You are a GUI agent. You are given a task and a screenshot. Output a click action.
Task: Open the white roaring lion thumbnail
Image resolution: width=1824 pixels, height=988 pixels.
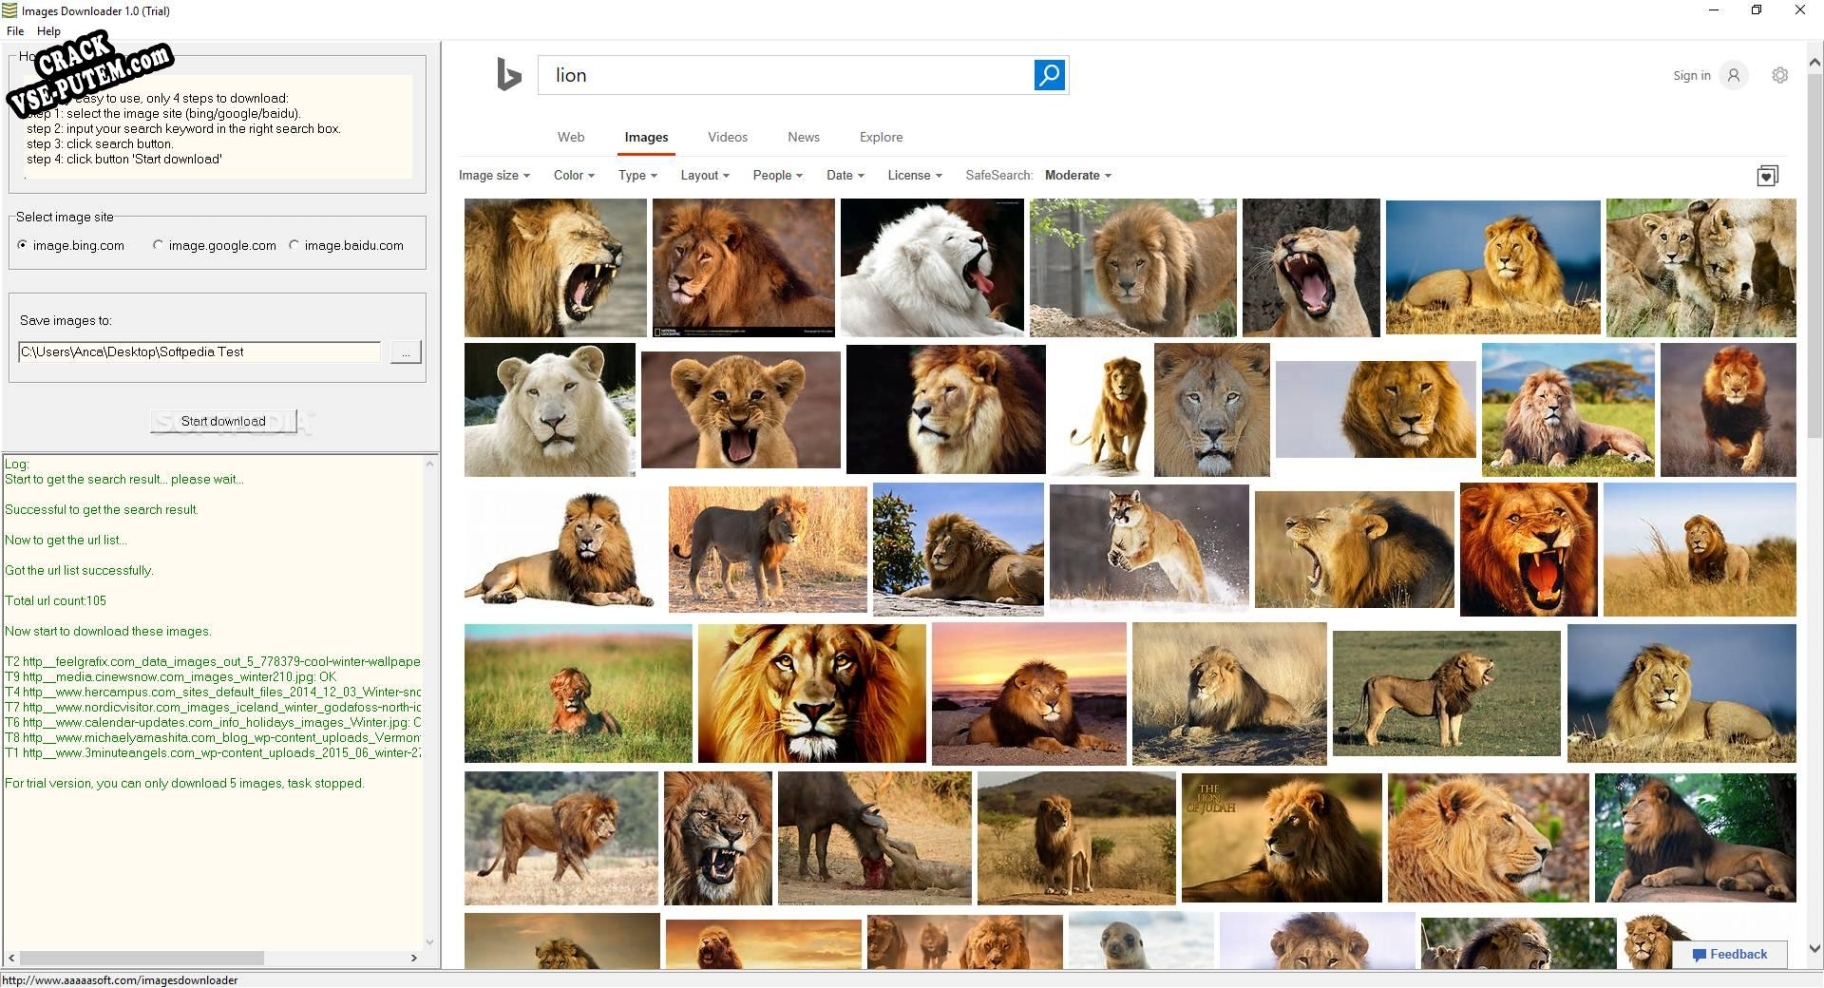931,267
